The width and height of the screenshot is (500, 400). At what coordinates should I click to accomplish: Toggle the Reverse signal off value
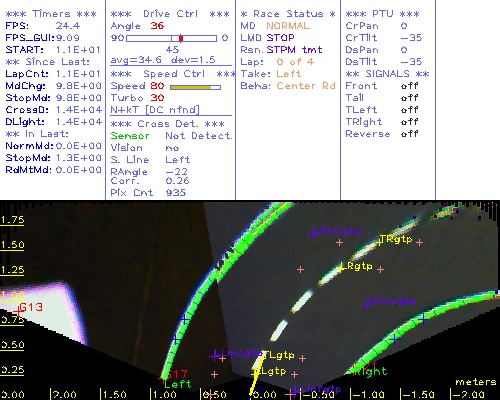[x=409, y=134]
